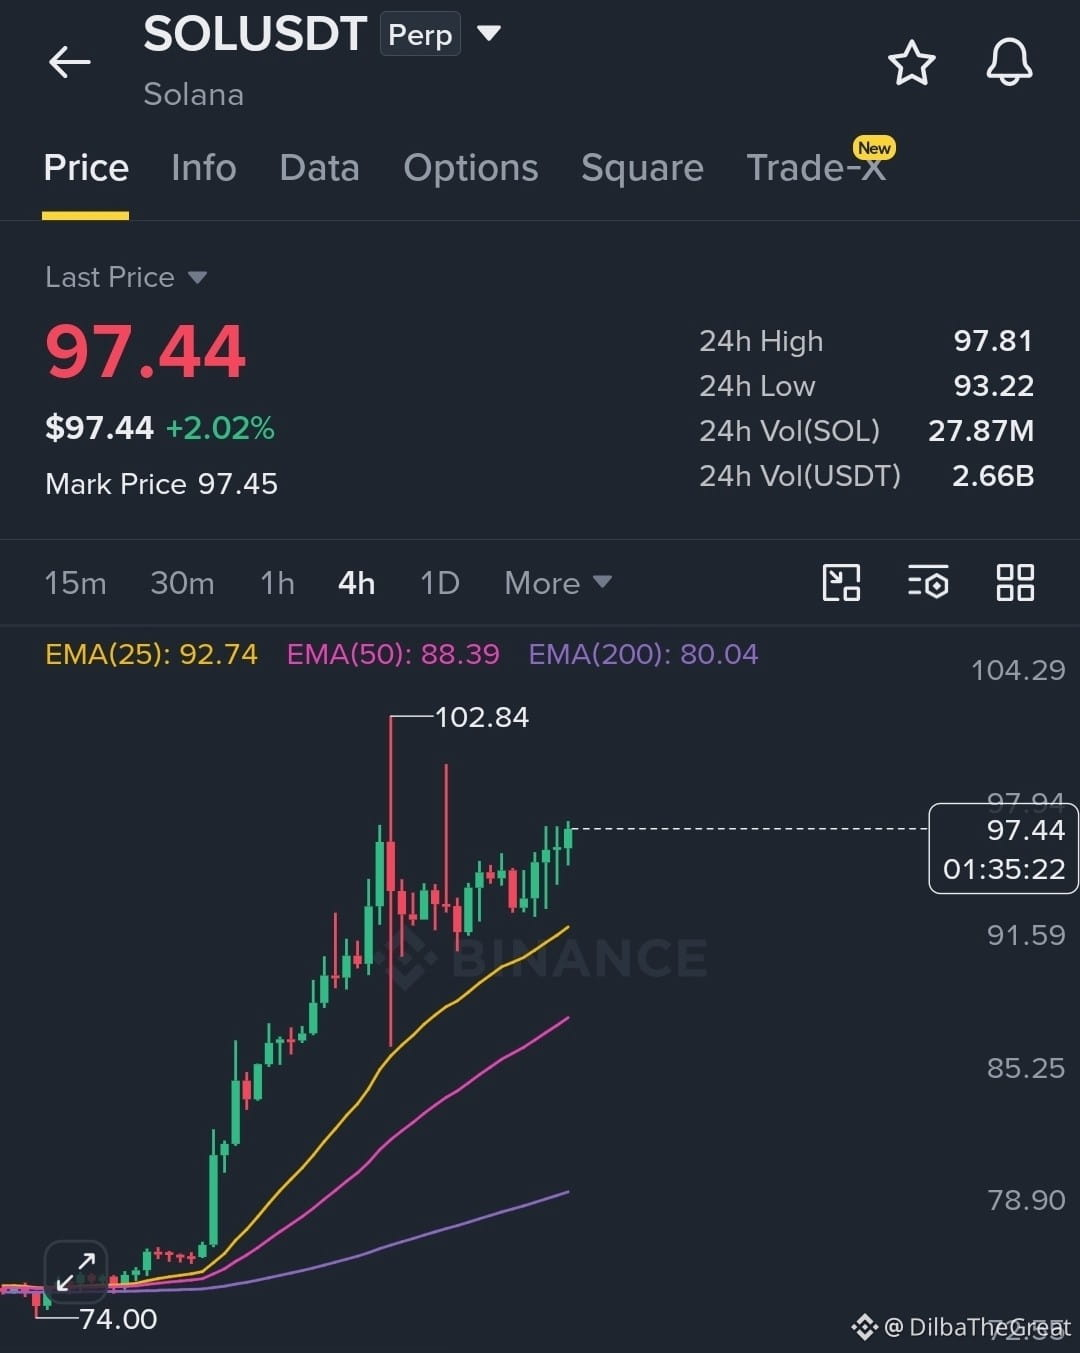1080x1353 pixels.
Task: Open the Info tab
Action: tap(204, 168)
